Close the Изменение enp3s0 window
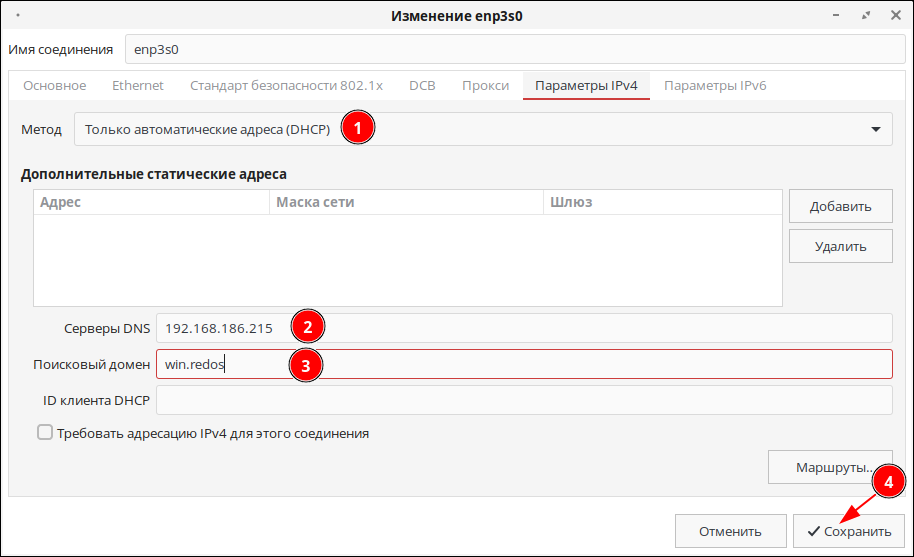 894,16
